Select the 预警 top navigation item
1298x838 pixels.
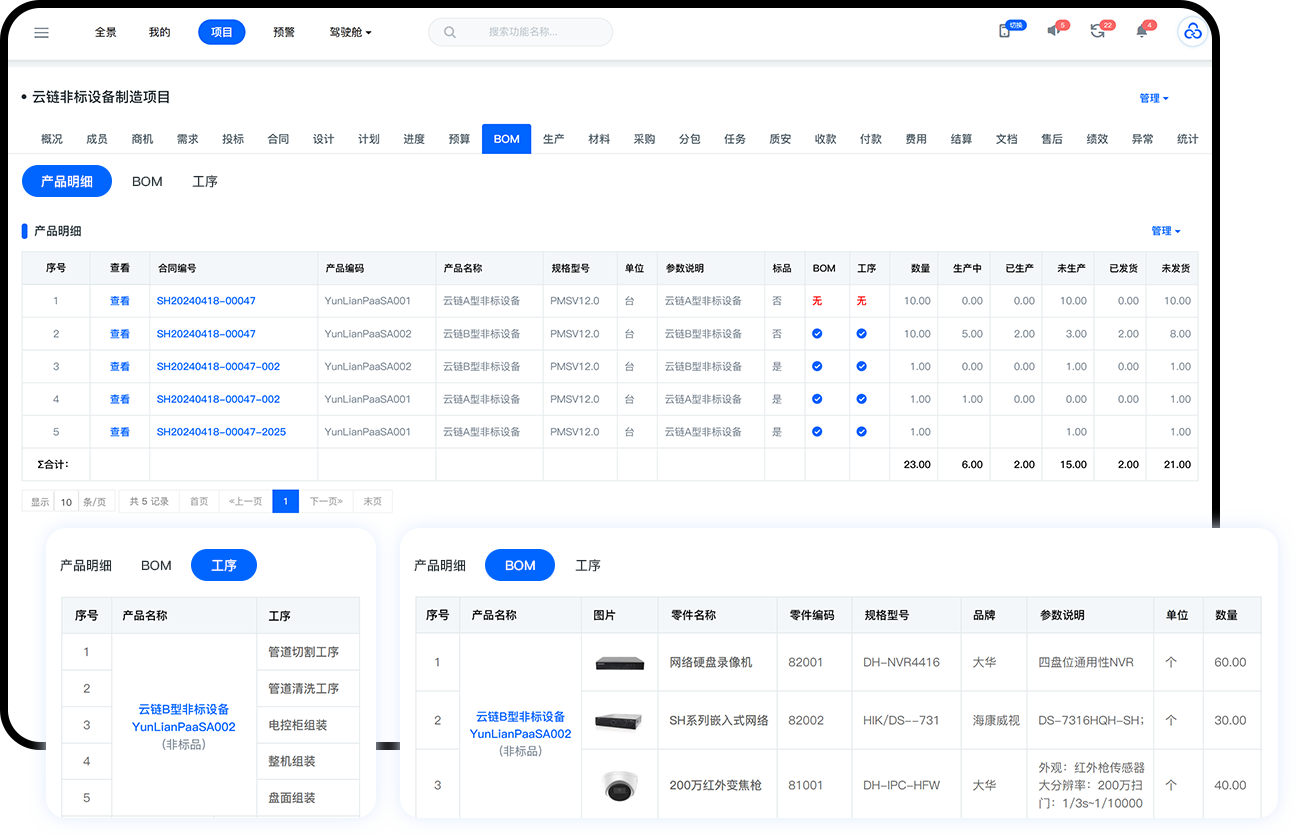pos(284,32)
